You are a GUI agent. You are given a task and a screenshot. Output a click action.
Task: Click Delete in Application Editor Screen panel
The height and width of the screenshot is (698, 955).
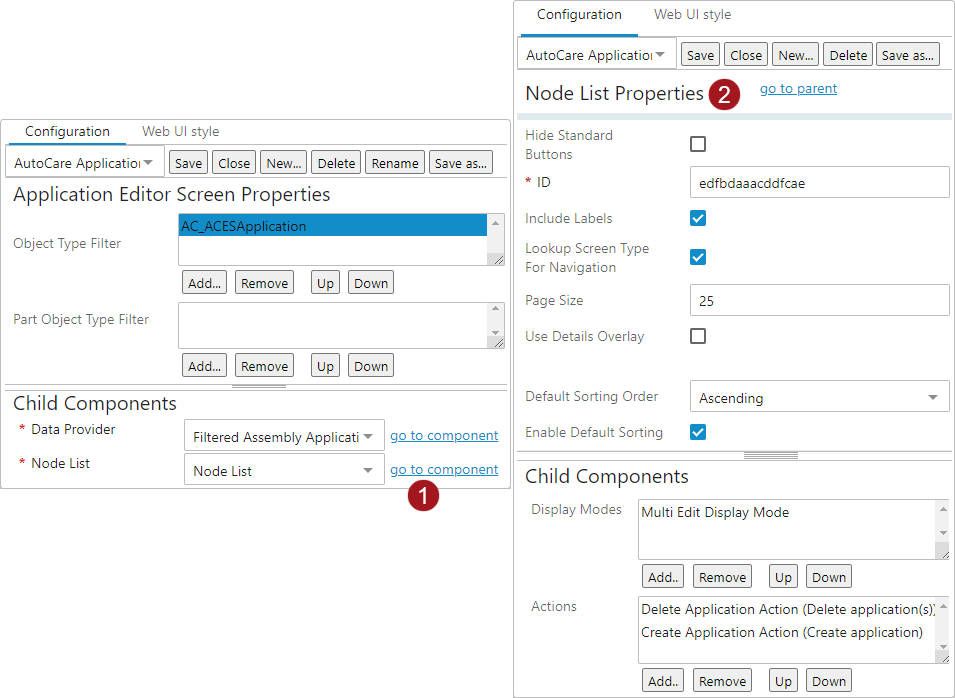(336, 163)
